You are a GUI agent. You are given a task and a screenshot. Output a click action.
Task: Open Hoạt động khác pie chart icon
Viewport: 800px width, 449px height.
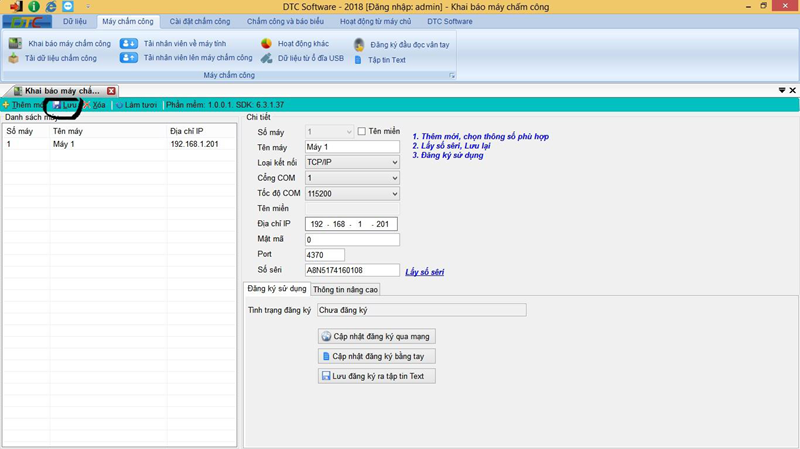(266, 44)
